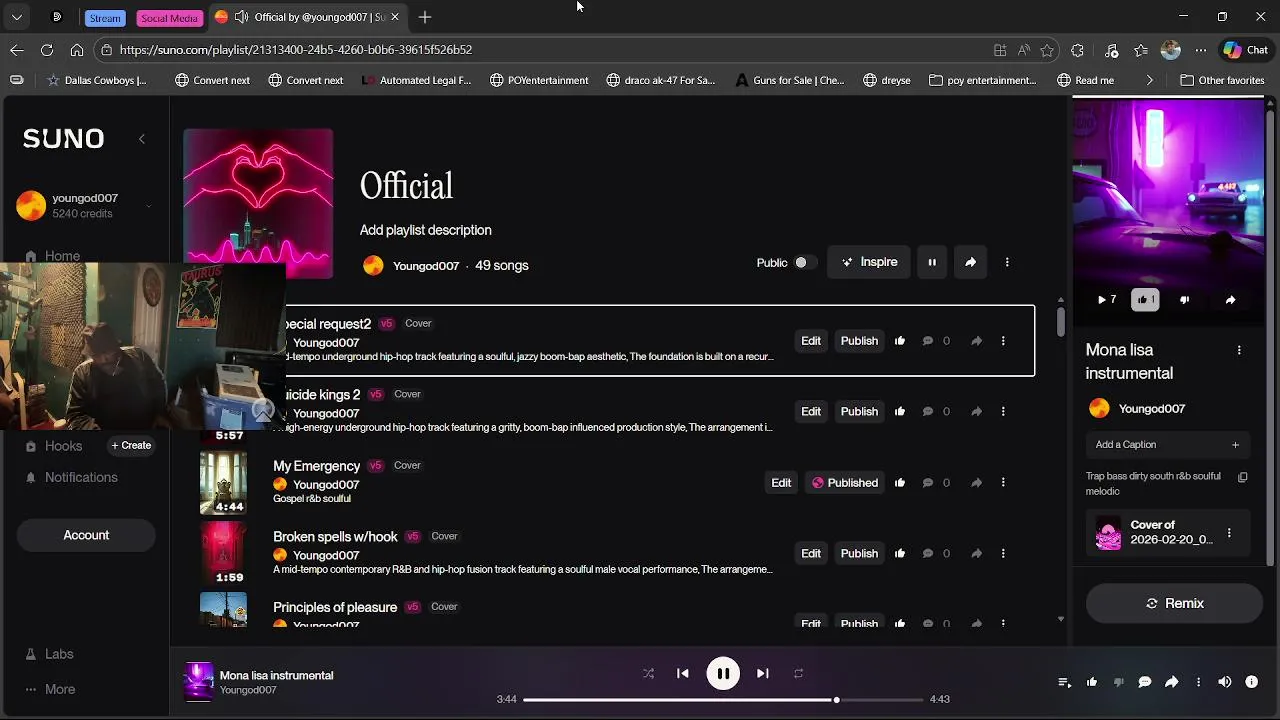Screen dimensions: 1280x720
Task: Open more options for Broken spells w/hook
Action: coord(1003,554)
